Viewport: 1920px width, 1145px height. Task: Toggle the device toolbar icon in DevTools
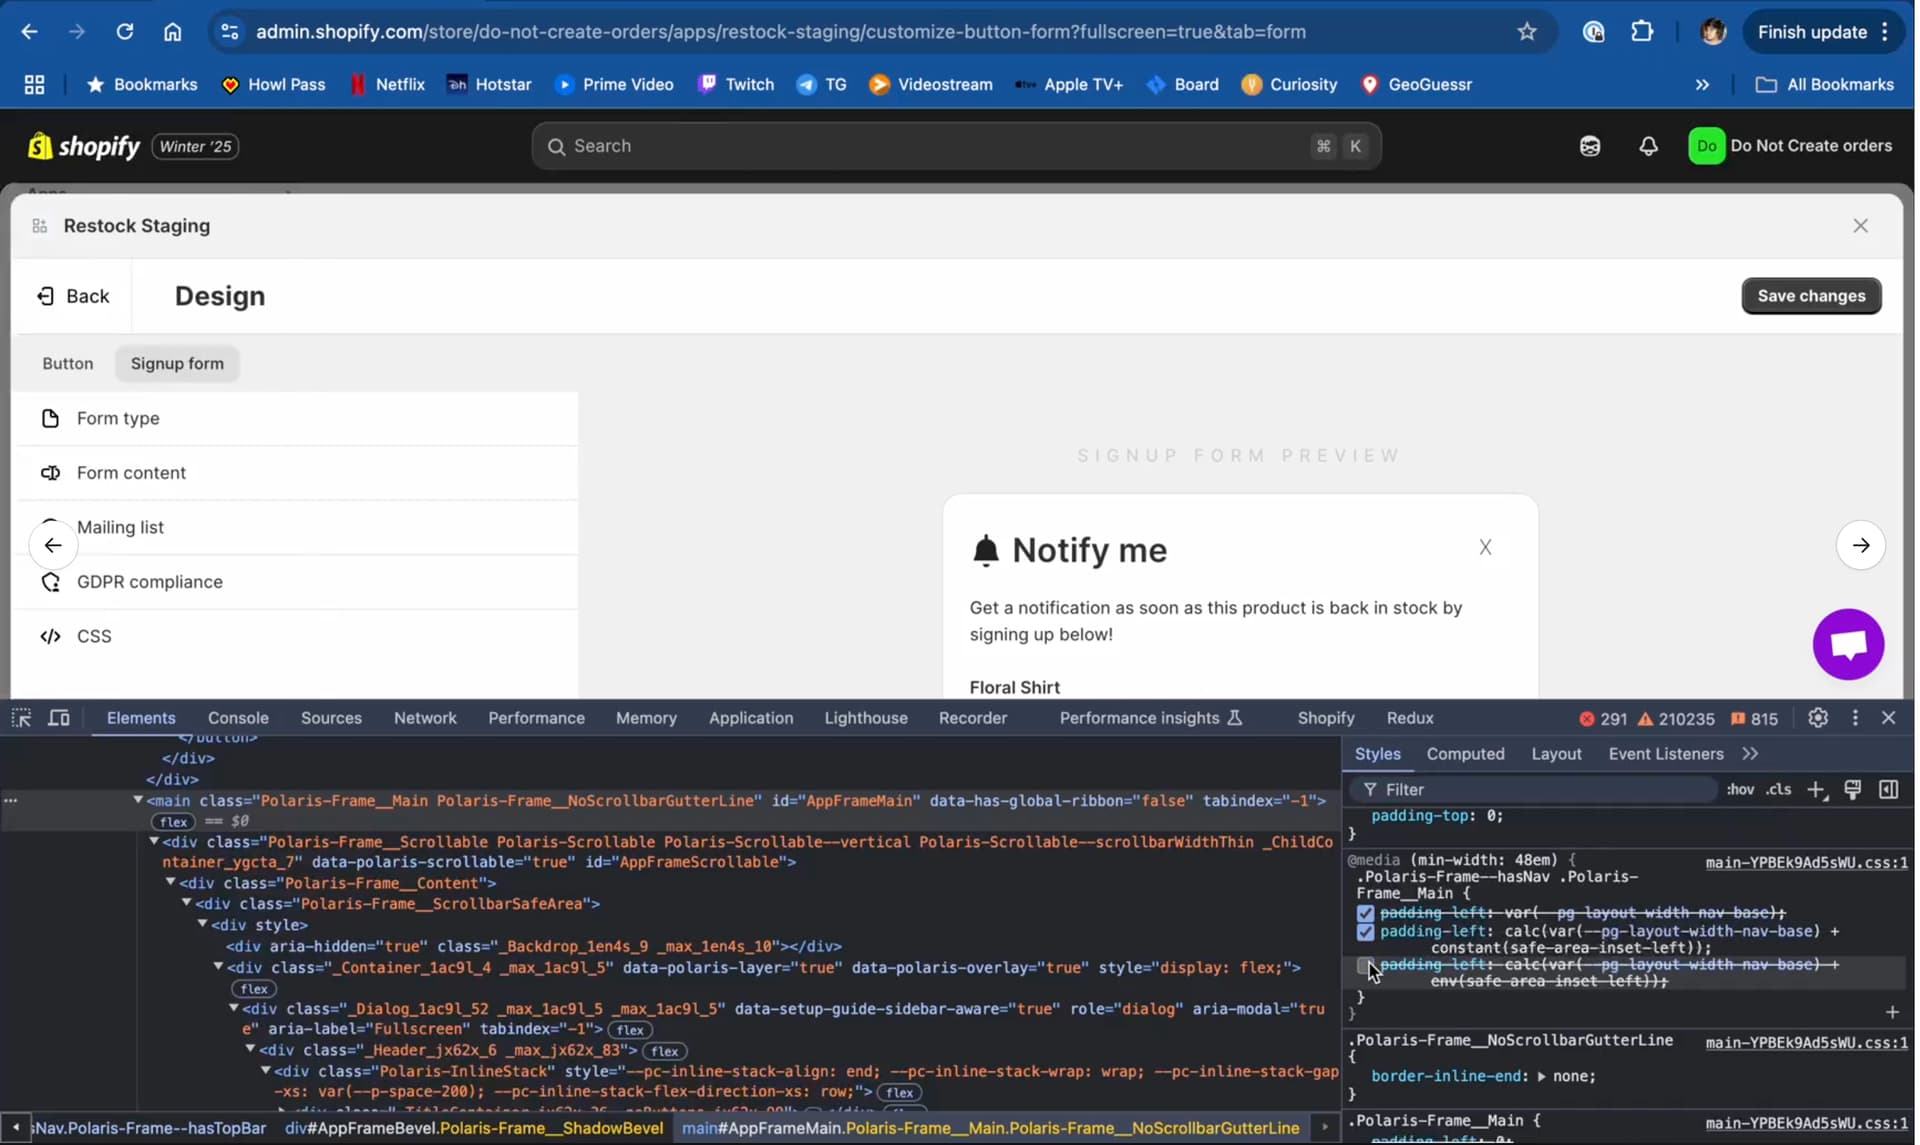59,718
